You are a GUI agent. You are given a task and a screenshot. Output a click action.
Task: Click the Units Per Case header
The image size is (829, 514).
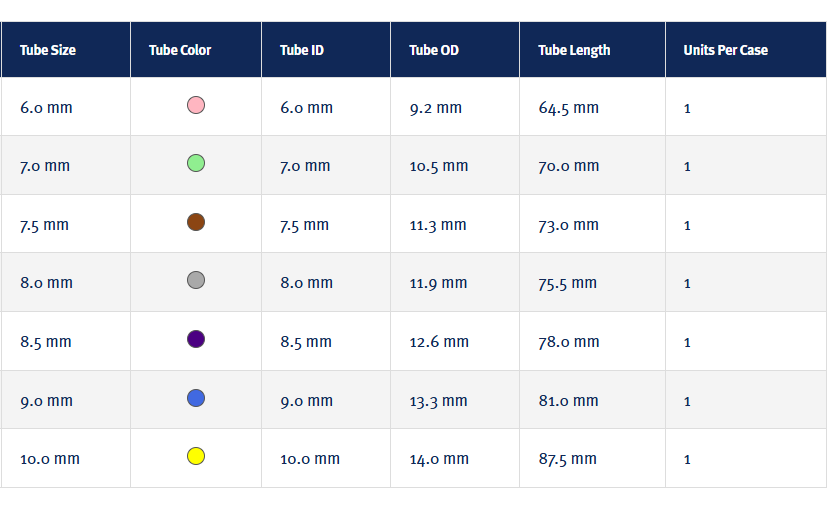pos(726,50)
